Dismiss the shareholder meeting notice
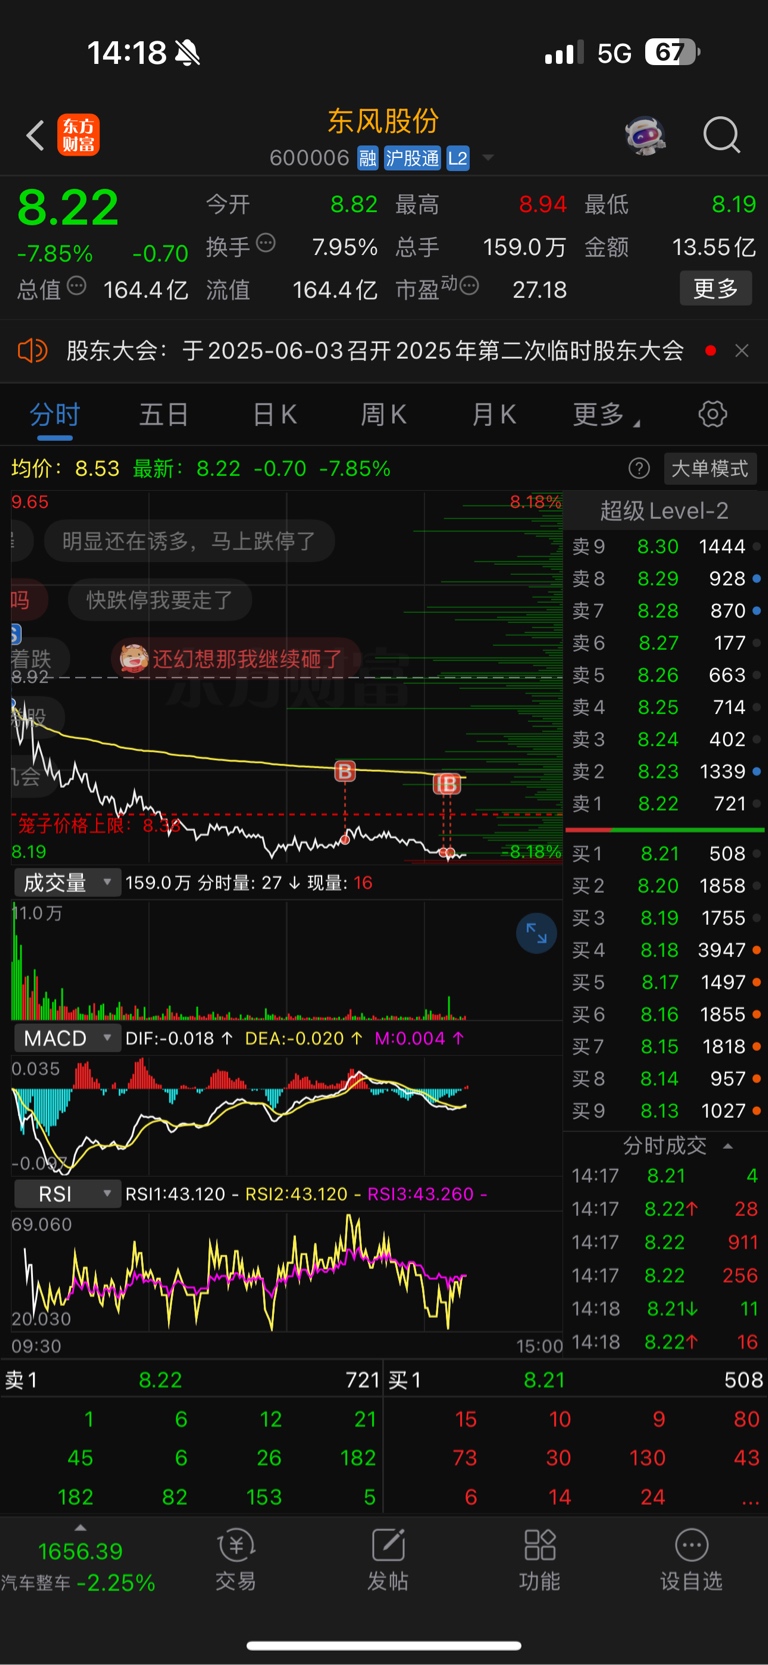 pos(742,350)
